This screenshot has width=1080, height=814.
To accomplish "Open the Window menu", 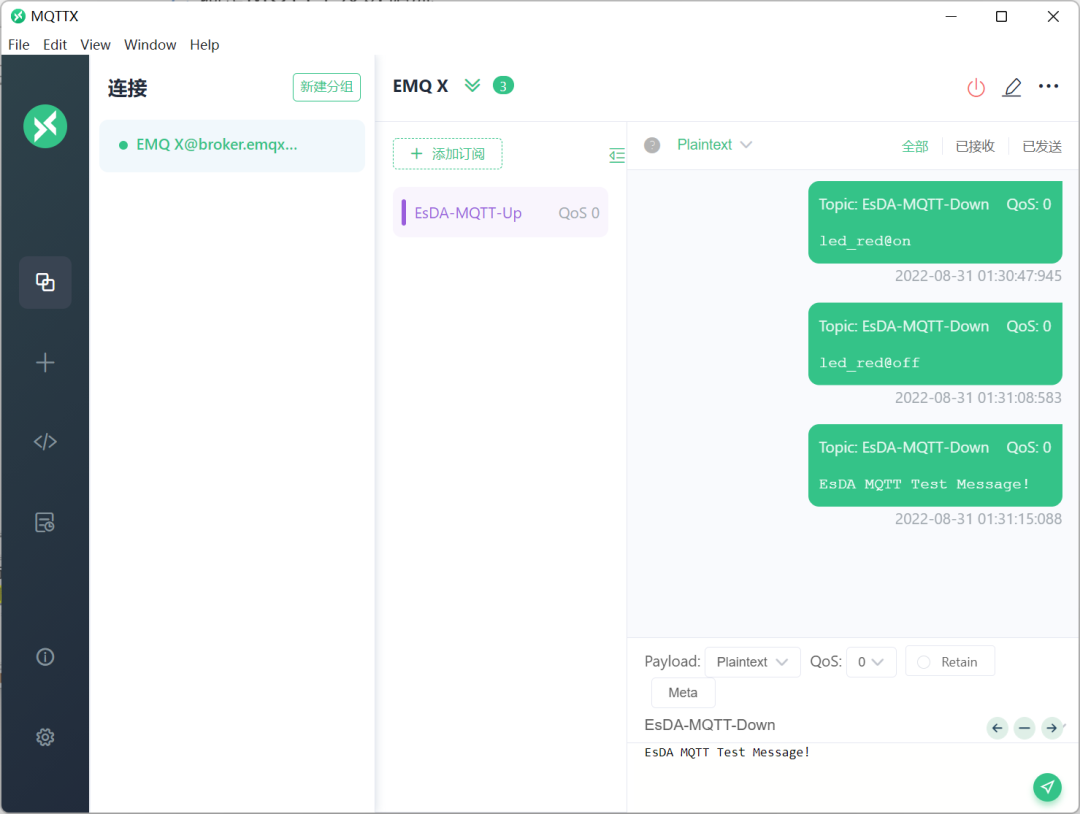I will [149, 45].
